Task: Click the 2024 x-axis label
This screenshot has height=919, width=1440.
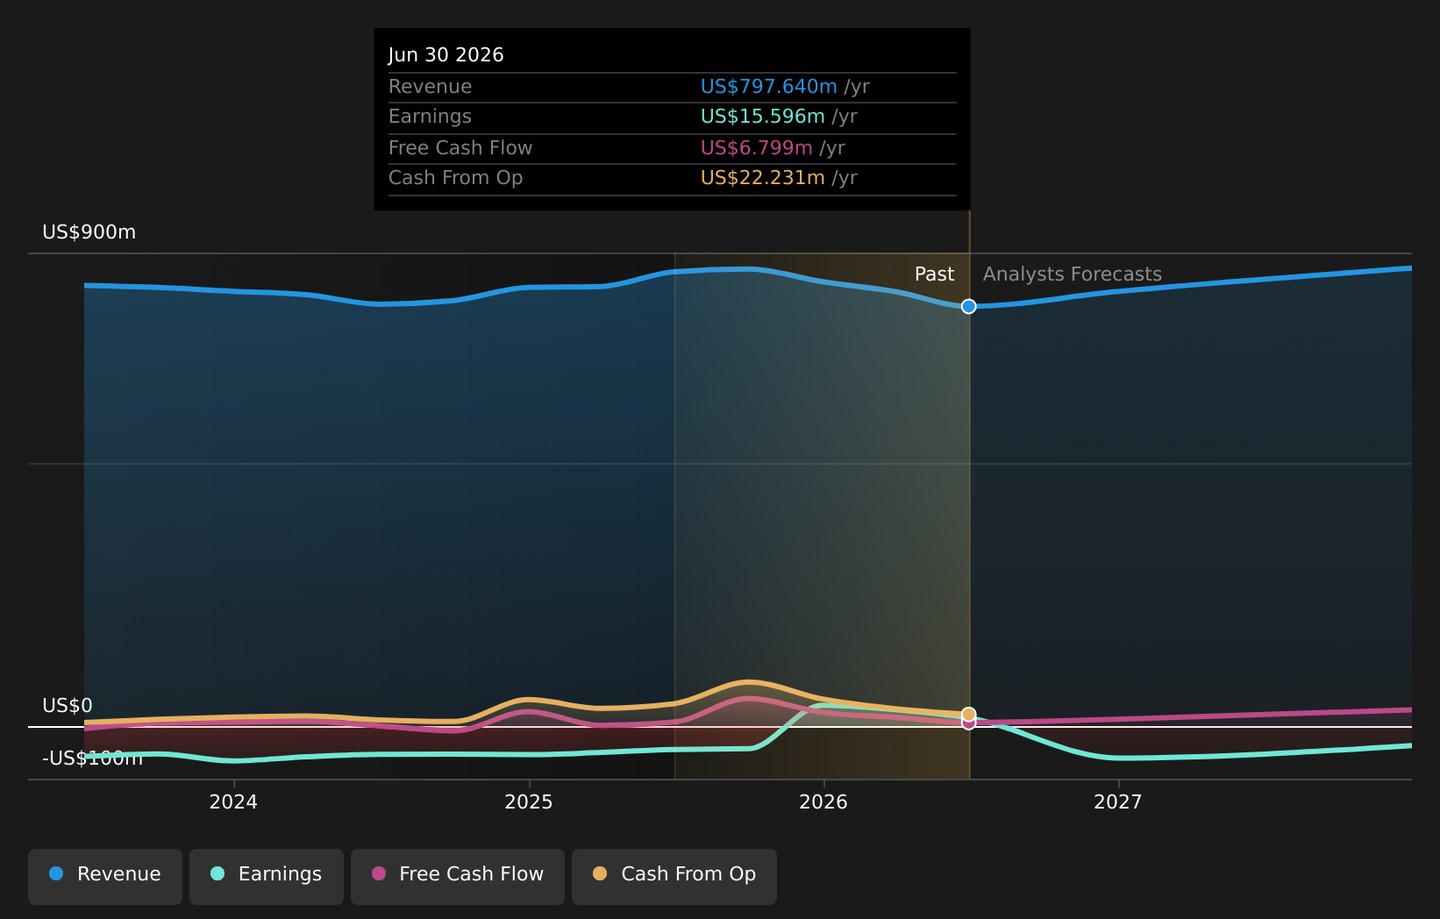Action: pos(233,802)
